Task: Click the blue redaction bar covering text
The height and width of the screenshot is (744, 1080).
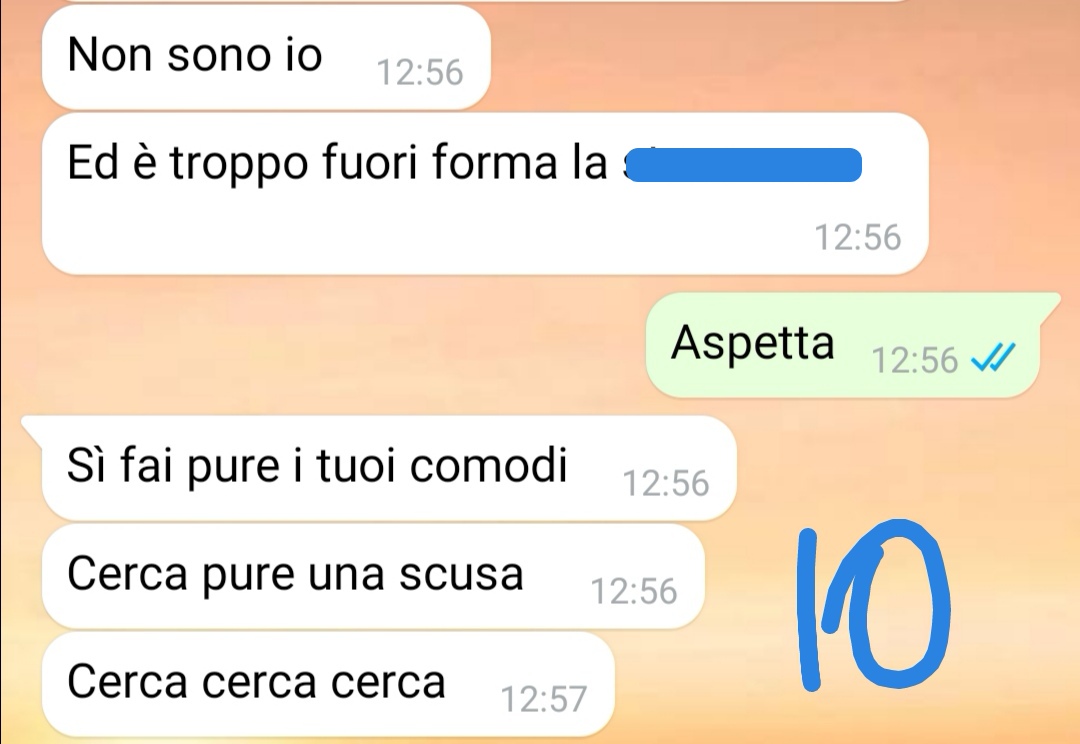Action: 742,165
